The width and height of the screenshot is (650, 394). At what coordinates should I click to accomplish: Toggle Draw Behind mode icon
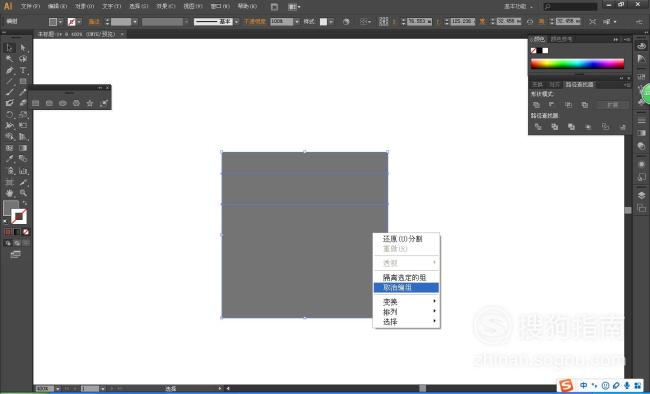tap(17, 243)
